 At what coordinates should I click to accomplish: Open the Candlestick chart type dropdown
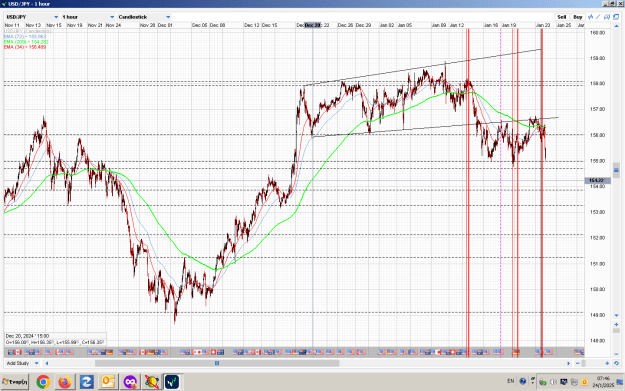click(144, 17)
